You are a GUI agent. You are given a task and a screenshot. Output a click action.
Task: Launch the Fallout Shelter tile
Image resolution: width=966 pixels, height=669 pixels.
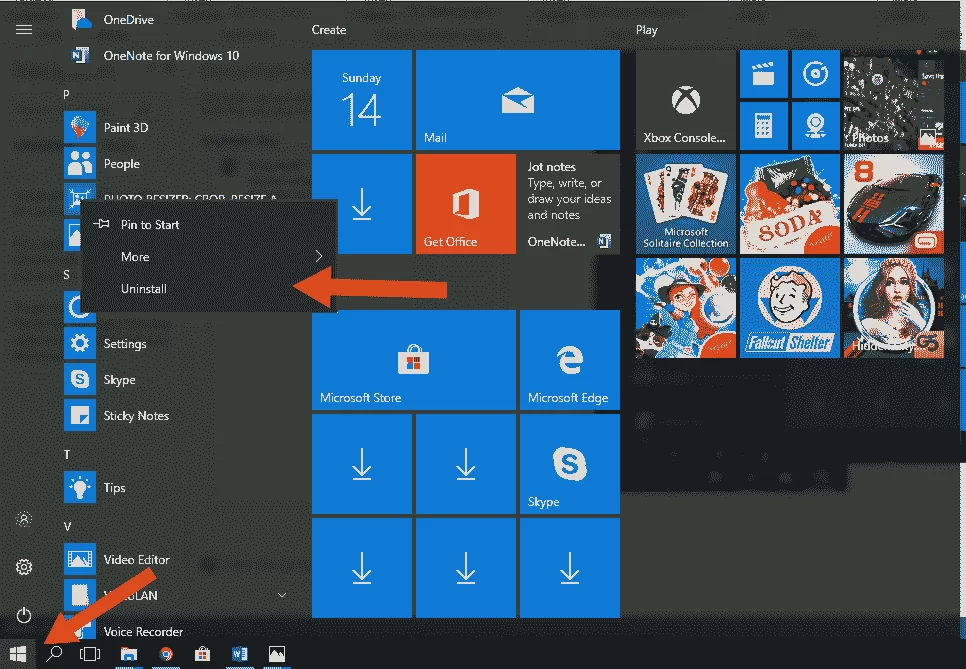point(789,307)
